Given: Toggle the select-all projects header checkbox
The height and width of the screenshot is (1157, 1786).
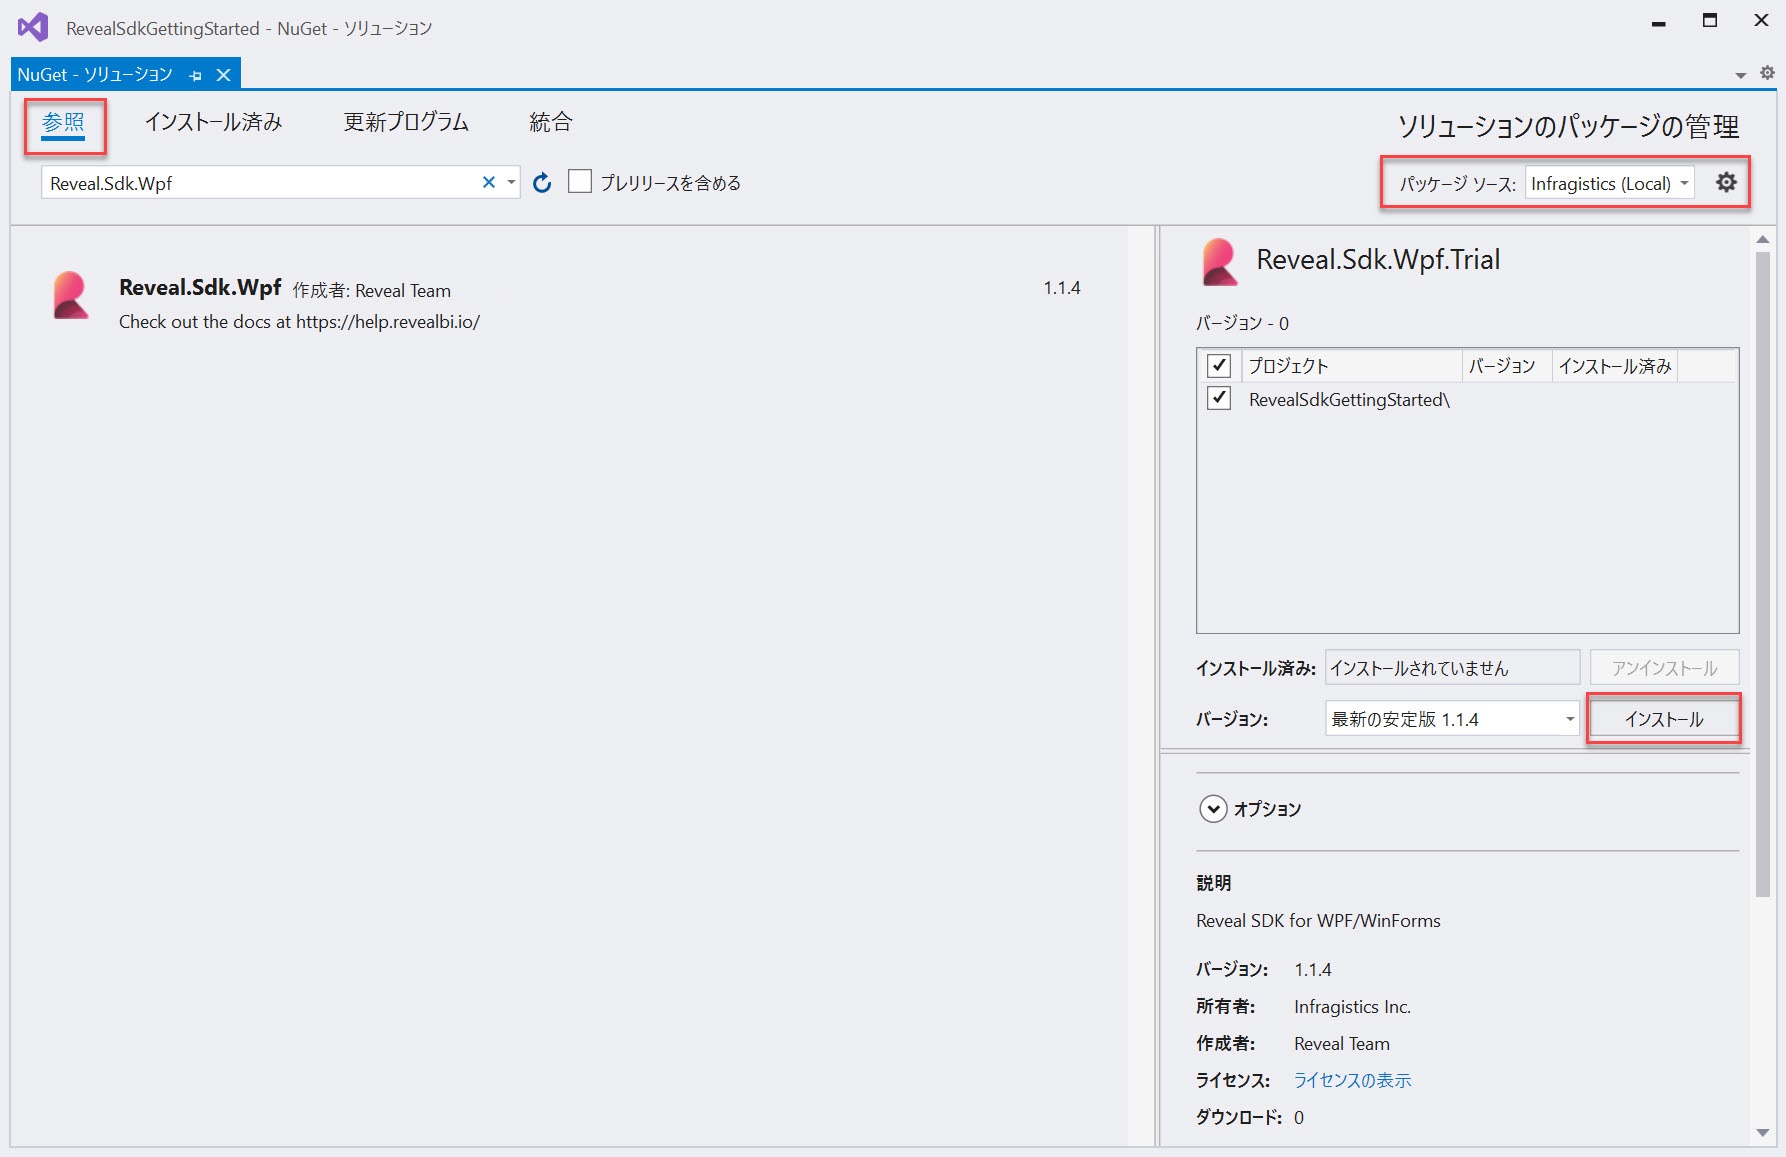Looking at the screenshot, I should (1218, 365).
